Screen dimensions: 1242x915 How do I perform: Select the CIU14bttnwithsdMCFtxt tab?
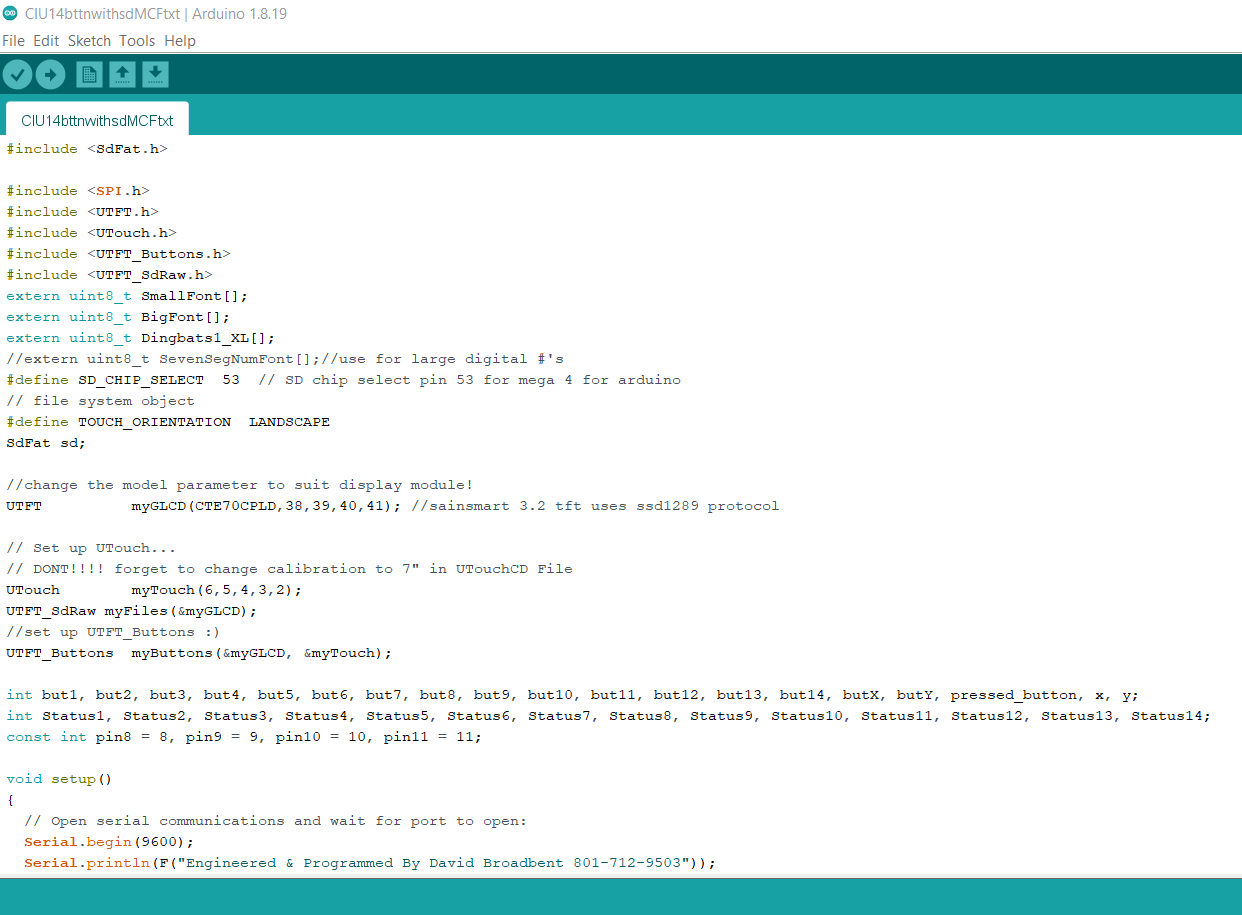pyautogui.click(x=97, y=120)
